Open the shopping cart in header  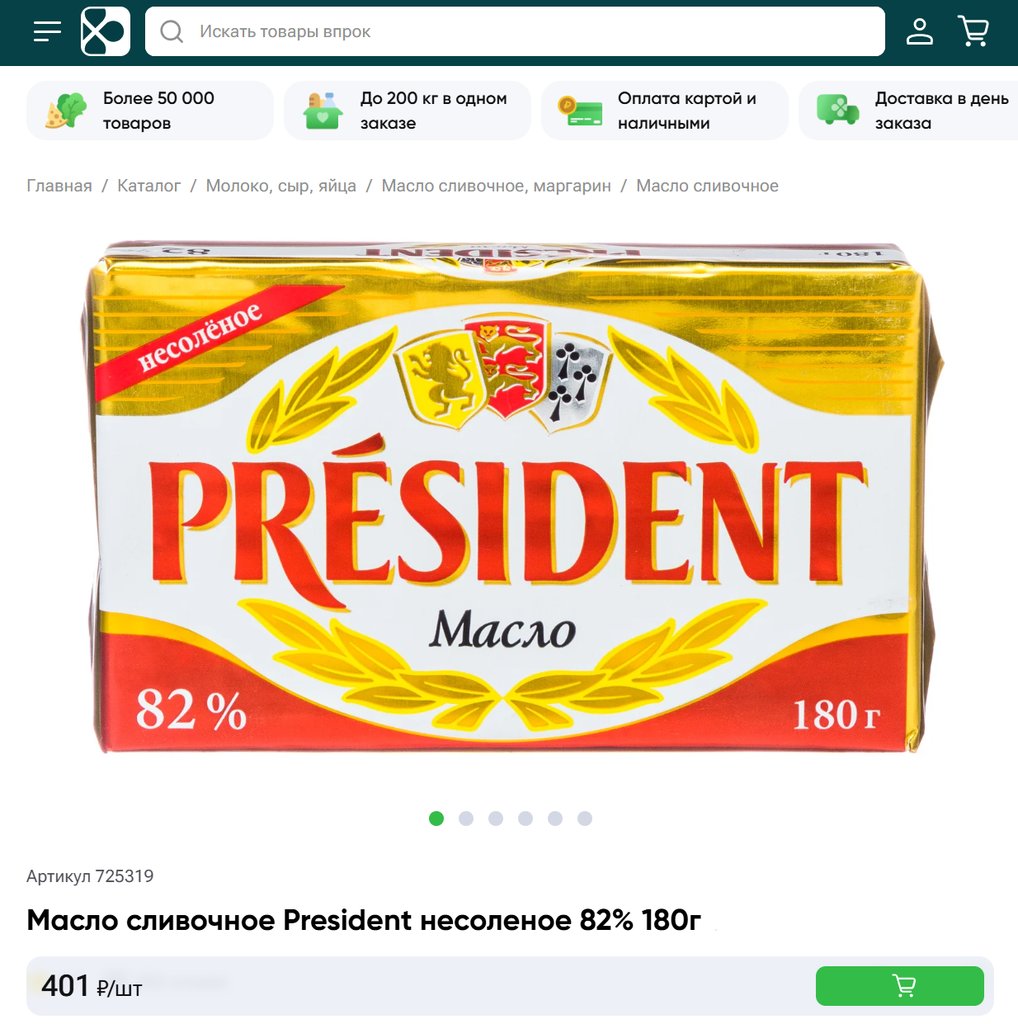click(974, 31)
